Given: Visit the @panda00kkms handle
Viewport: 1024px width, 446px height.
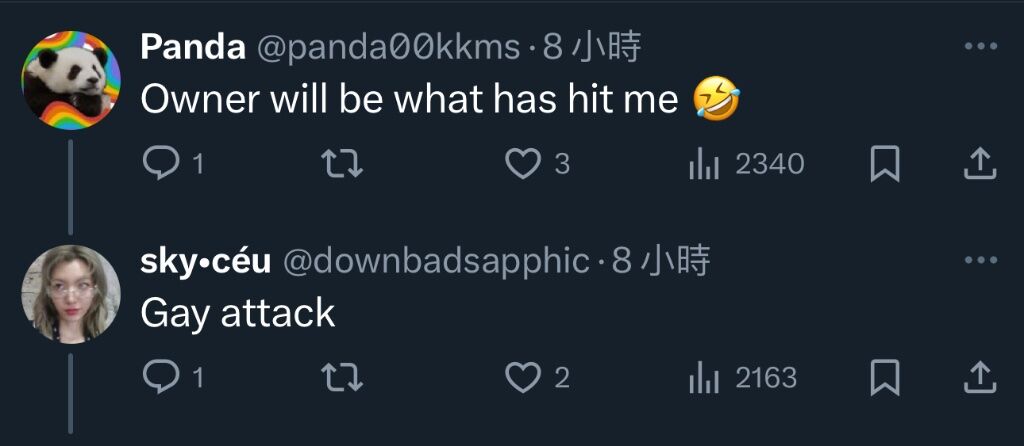Looking at the screenshot, I should (388, 48).
